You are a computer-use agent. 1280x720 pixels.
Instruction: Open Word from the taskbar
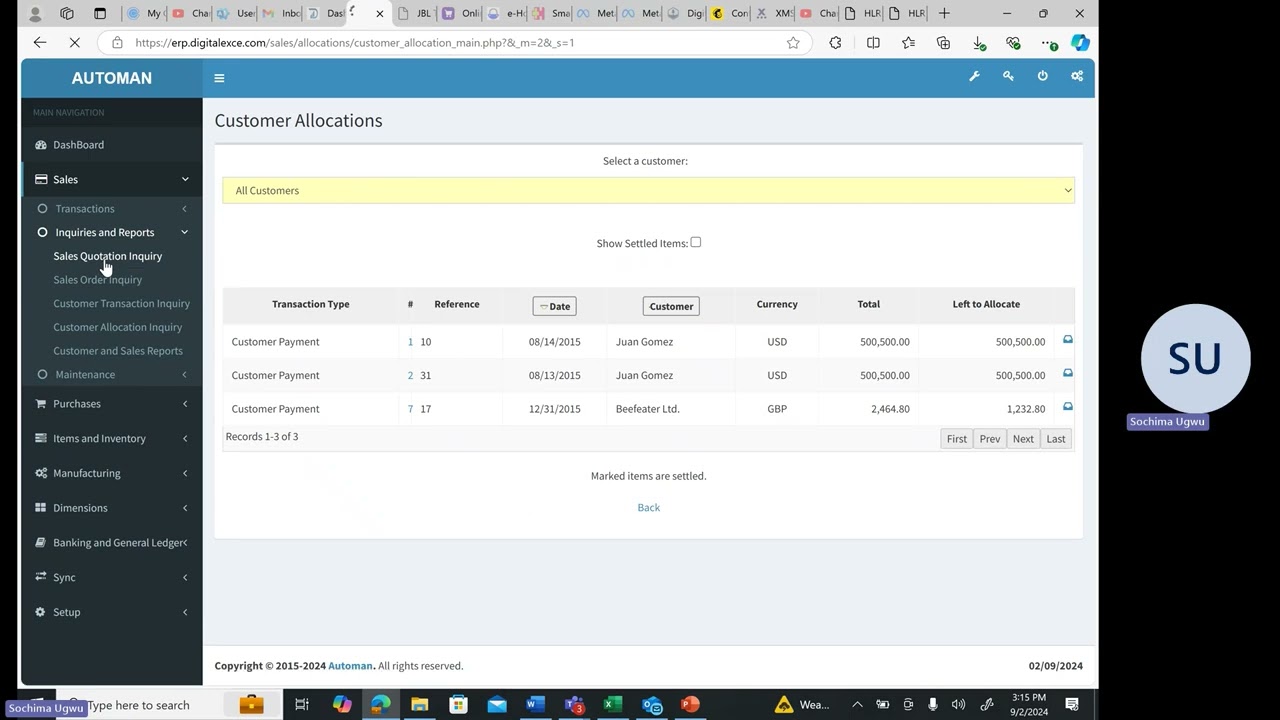(x=533, y=704)
